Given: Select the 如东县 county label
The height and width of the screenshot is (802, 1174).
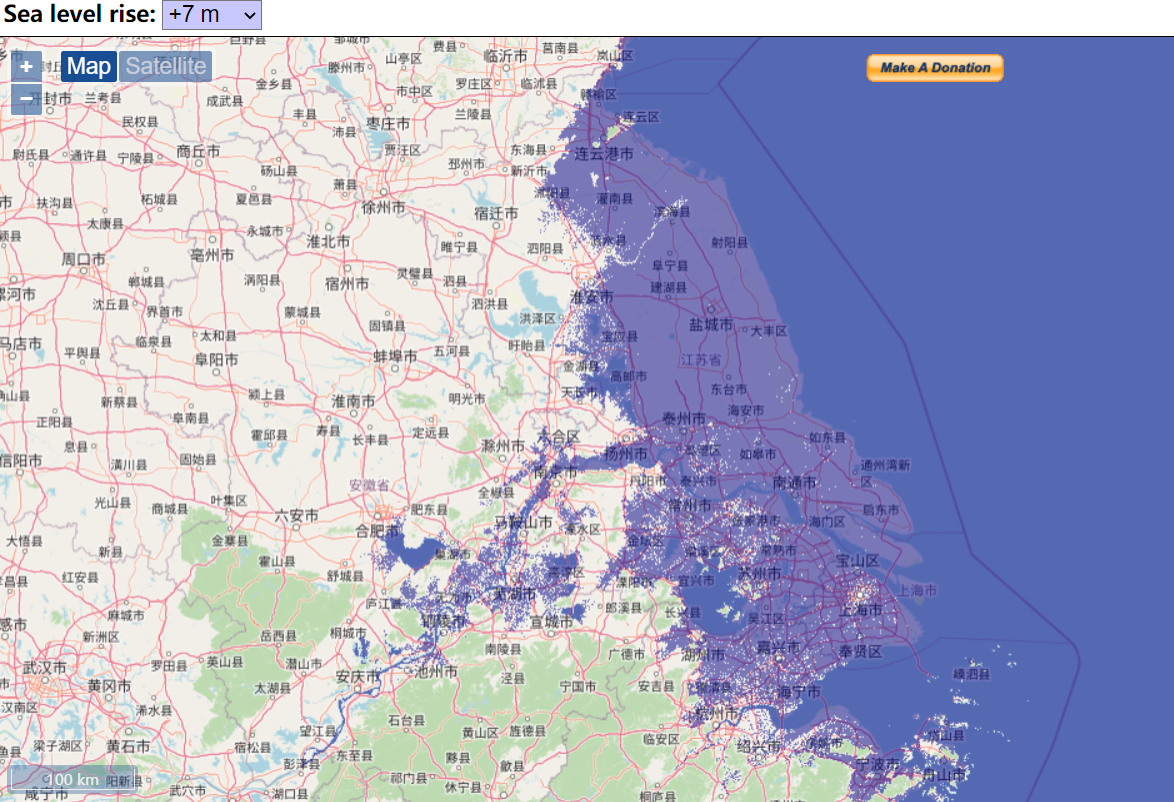Looking at the screenshot, I should [827, 437].
